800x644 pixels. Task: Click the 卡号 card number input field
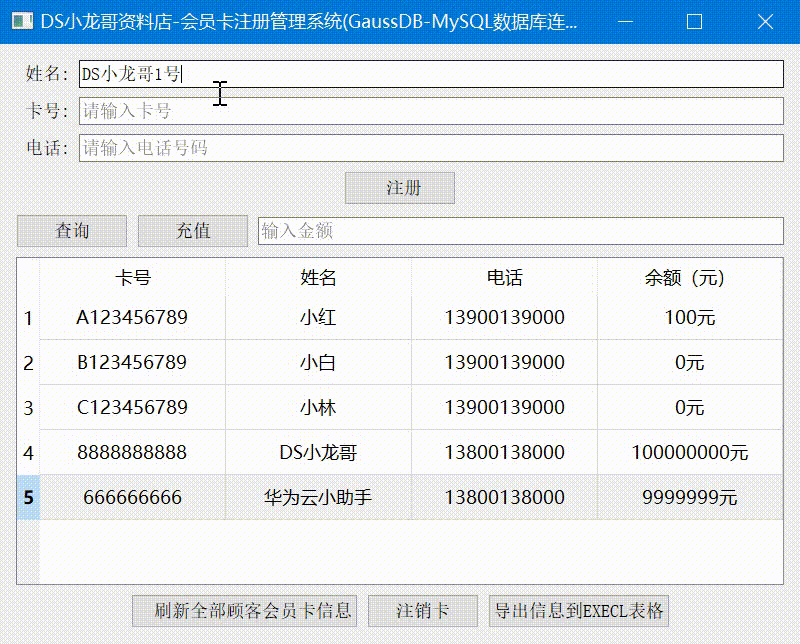click(x=432, y=111)
